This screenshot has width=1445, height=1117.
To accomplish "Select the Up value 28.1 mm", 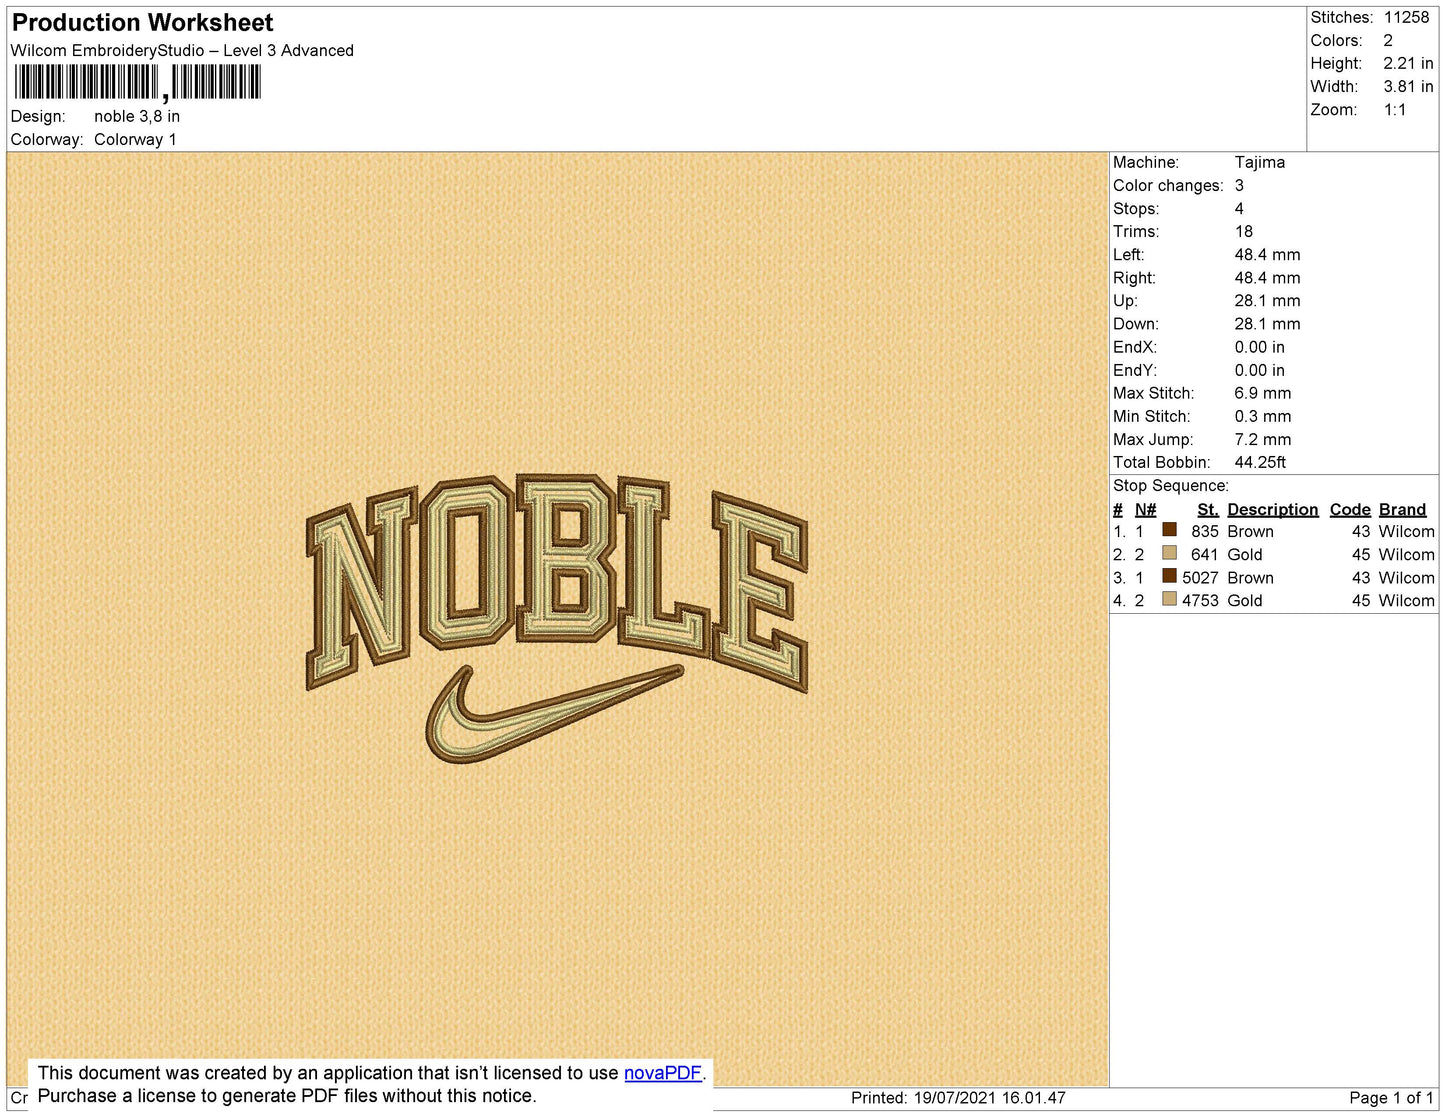I will 1267,300.
